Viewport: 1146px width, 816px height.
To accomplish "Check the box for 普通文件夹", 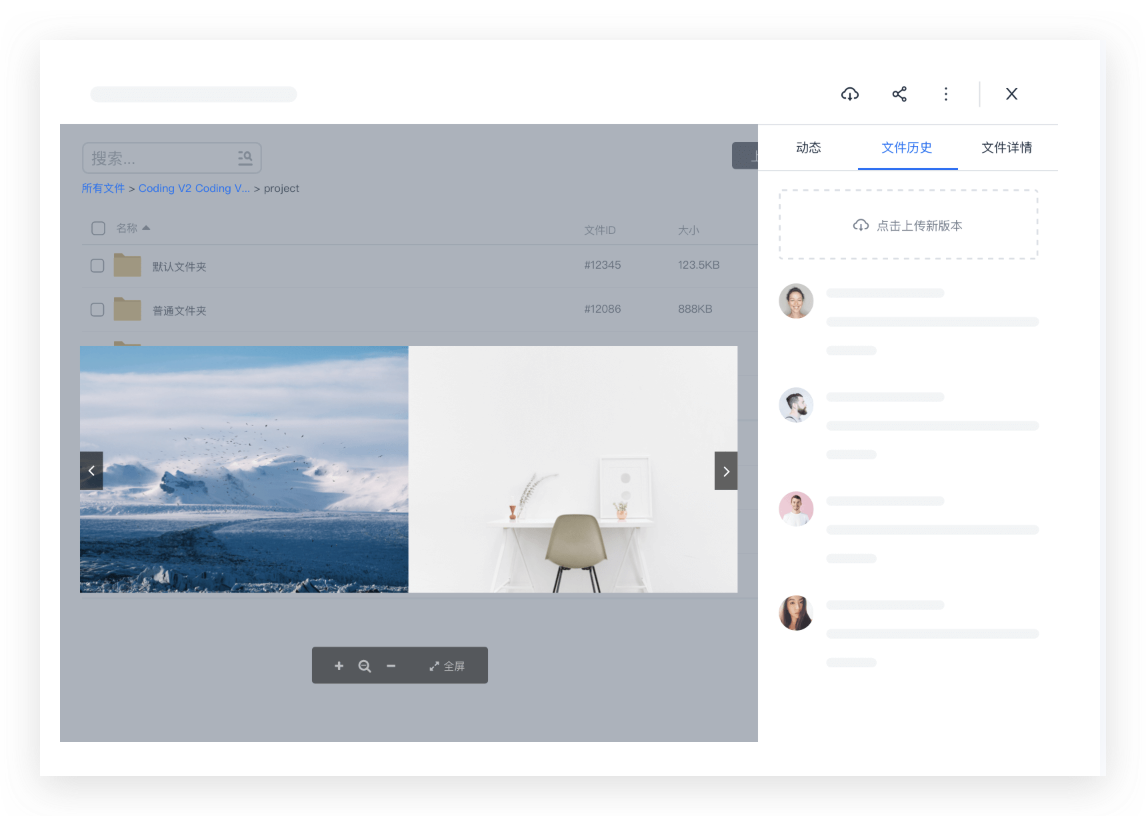I will (x=97, y=309).
